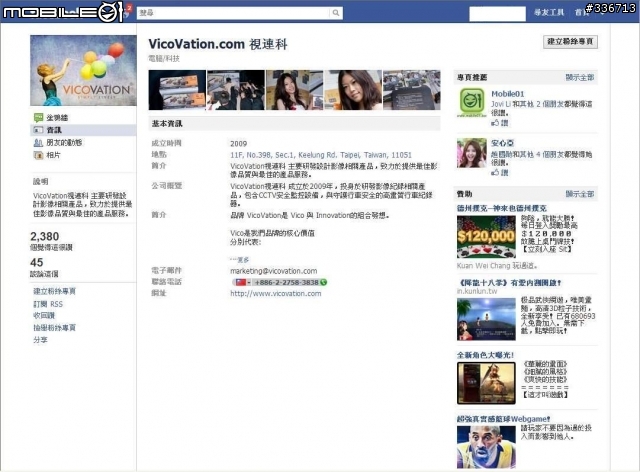Open the Wall tab icon in sidebar
Image resolution: width=640 pixels, height=472 pixels.
click(x=38, y=118)
